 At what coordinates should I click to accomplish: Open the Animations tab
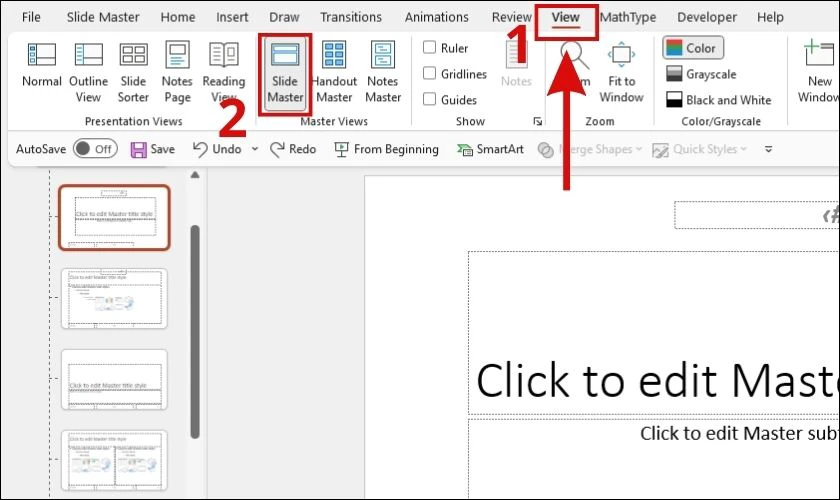click(x=437, y=17)
